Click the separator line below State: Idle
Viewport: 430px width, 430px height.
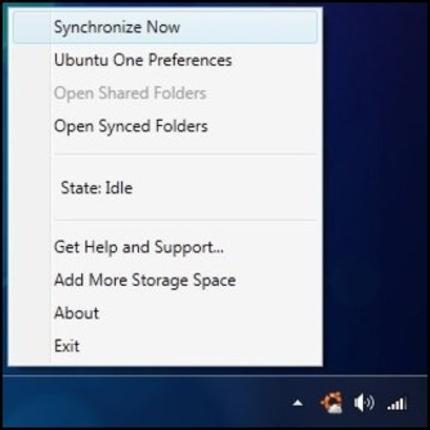(185, 220)
